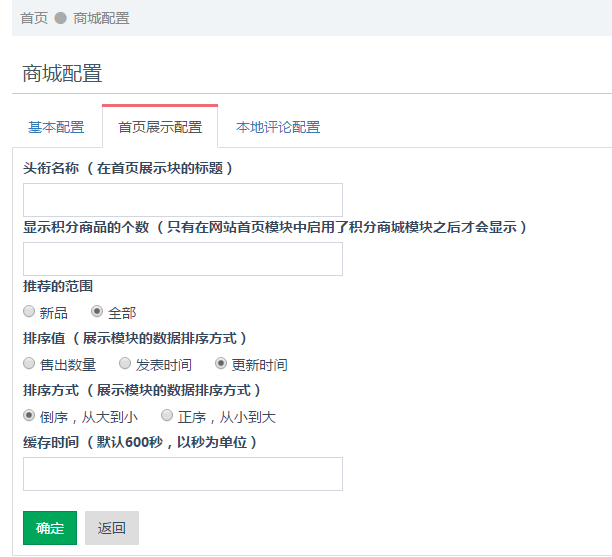Select 倒序，从大到小 sort order

coord(29,415)
